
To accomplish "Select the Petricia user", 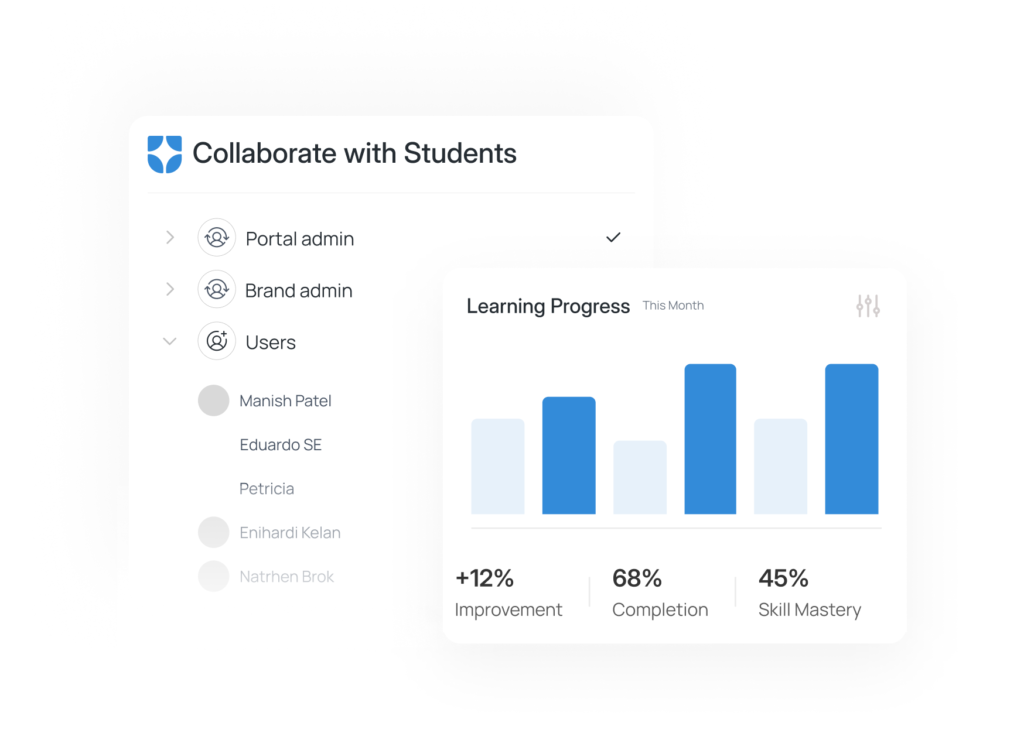I will pos(266,488).
